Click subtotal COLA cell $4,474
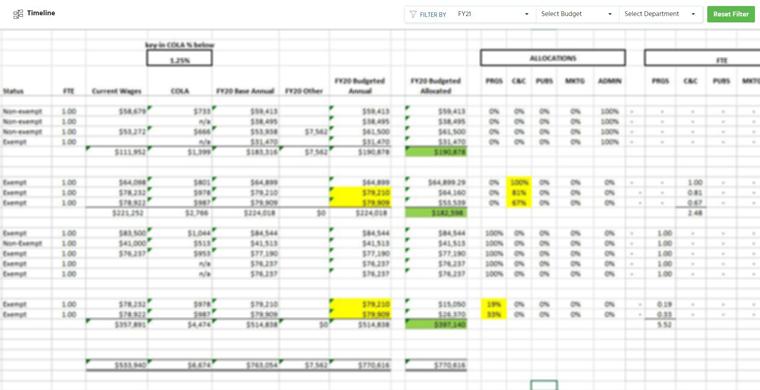Screen dimensions: 760x390 [180, 324]
